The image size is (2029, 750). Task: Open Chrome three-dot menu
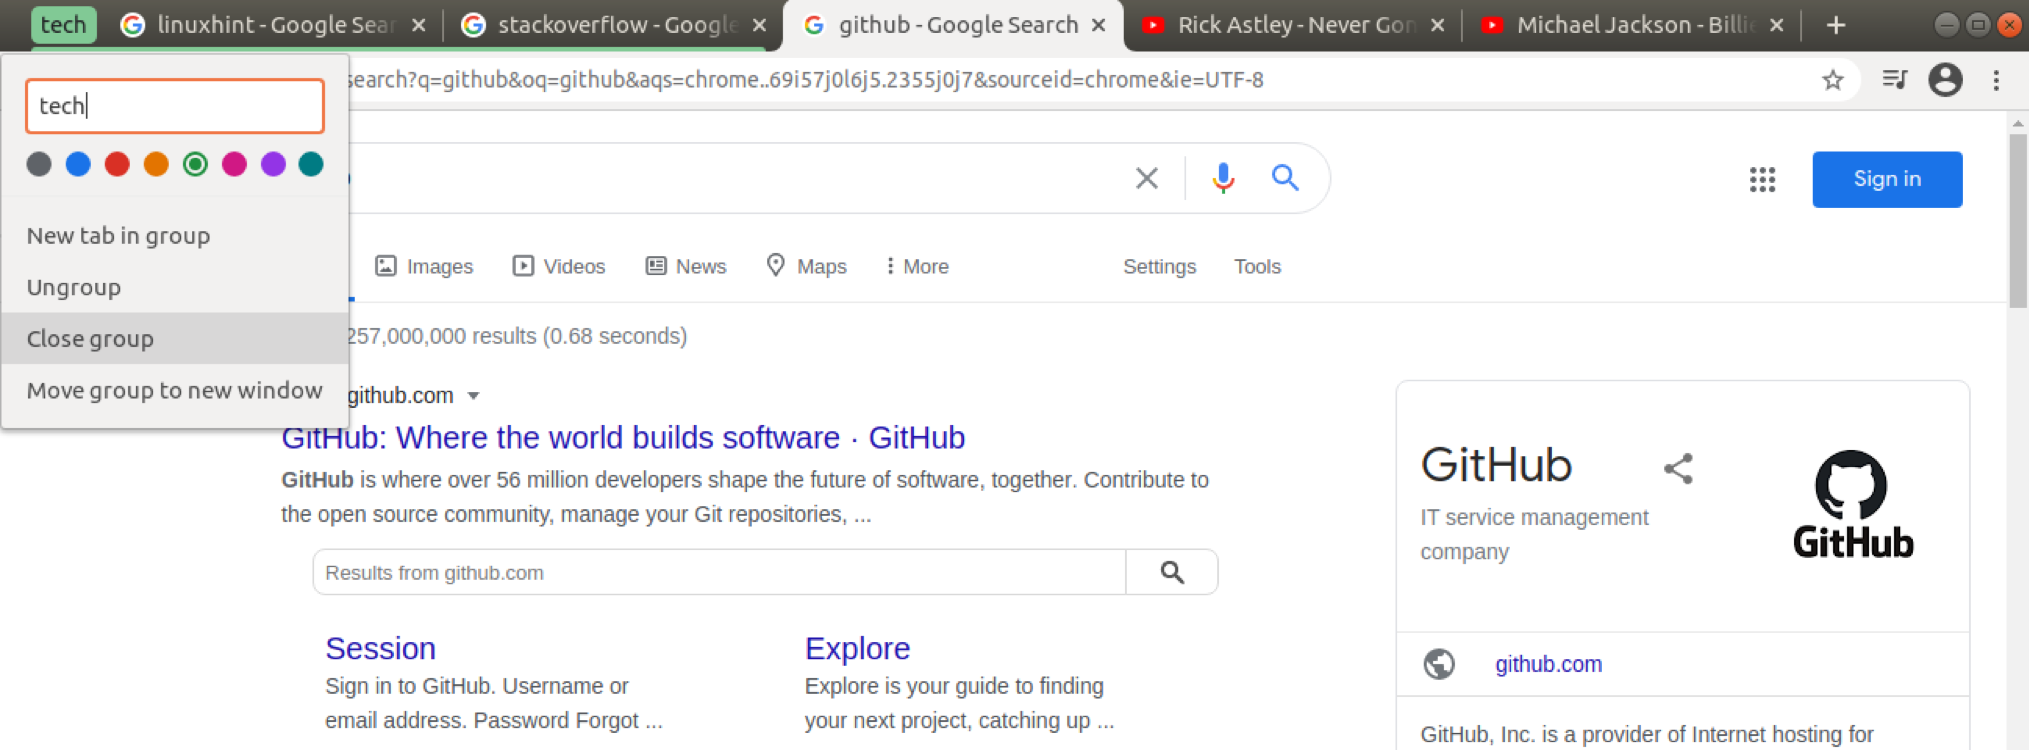pyautogui.click(x=1996, y=80)
